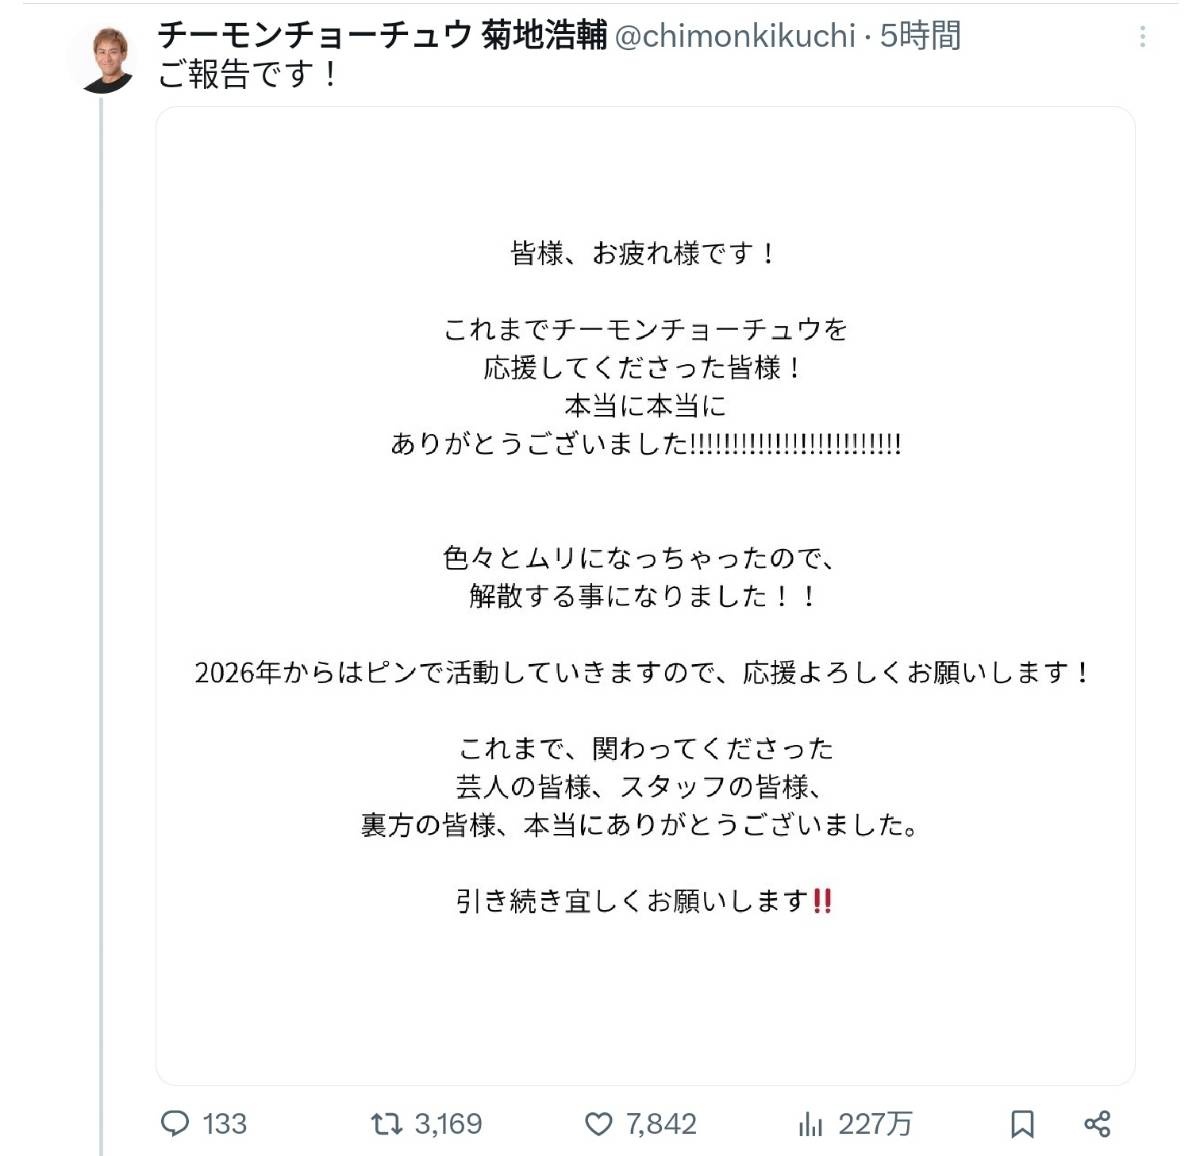Click the repost arrows icon
This screenshot has height=1156, width=1200.
(x=385, y=1124)
